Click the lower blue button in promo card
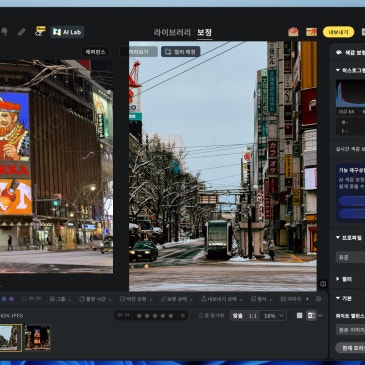365x365 pixels. (x=352, y=213)
